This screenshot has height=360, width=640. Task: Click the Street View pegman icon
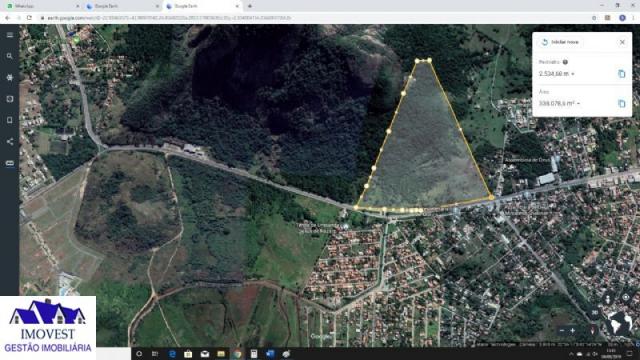[608, 300]
